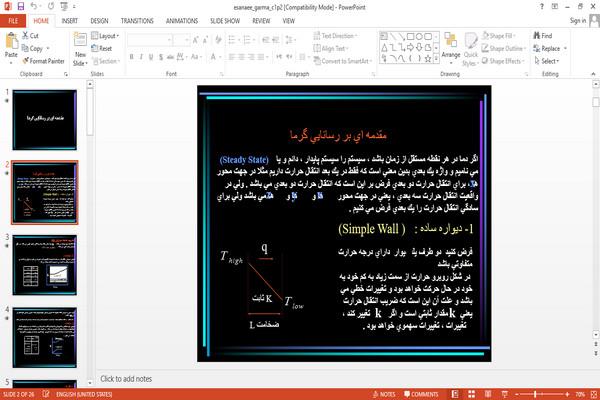
Task: Justify the paragraph text
Action: pos(261,57)
